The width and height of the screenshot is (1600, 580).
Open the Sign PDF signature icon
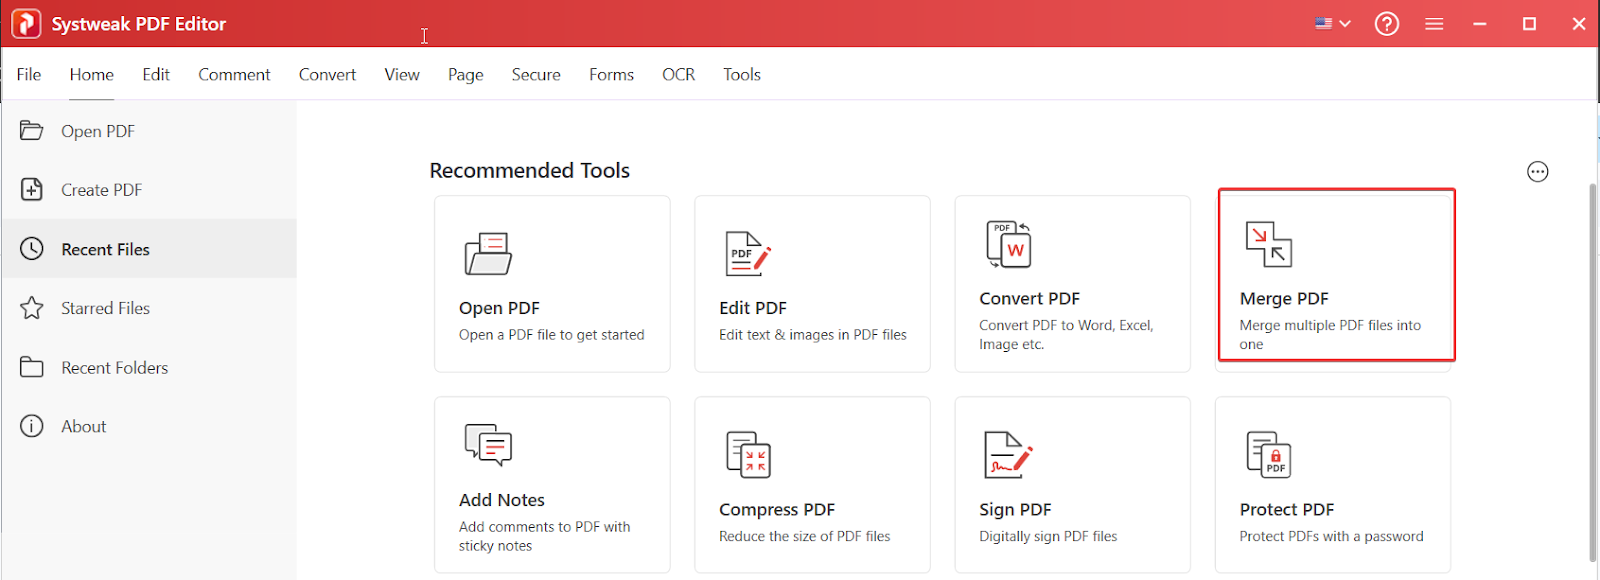[1008, 455]
